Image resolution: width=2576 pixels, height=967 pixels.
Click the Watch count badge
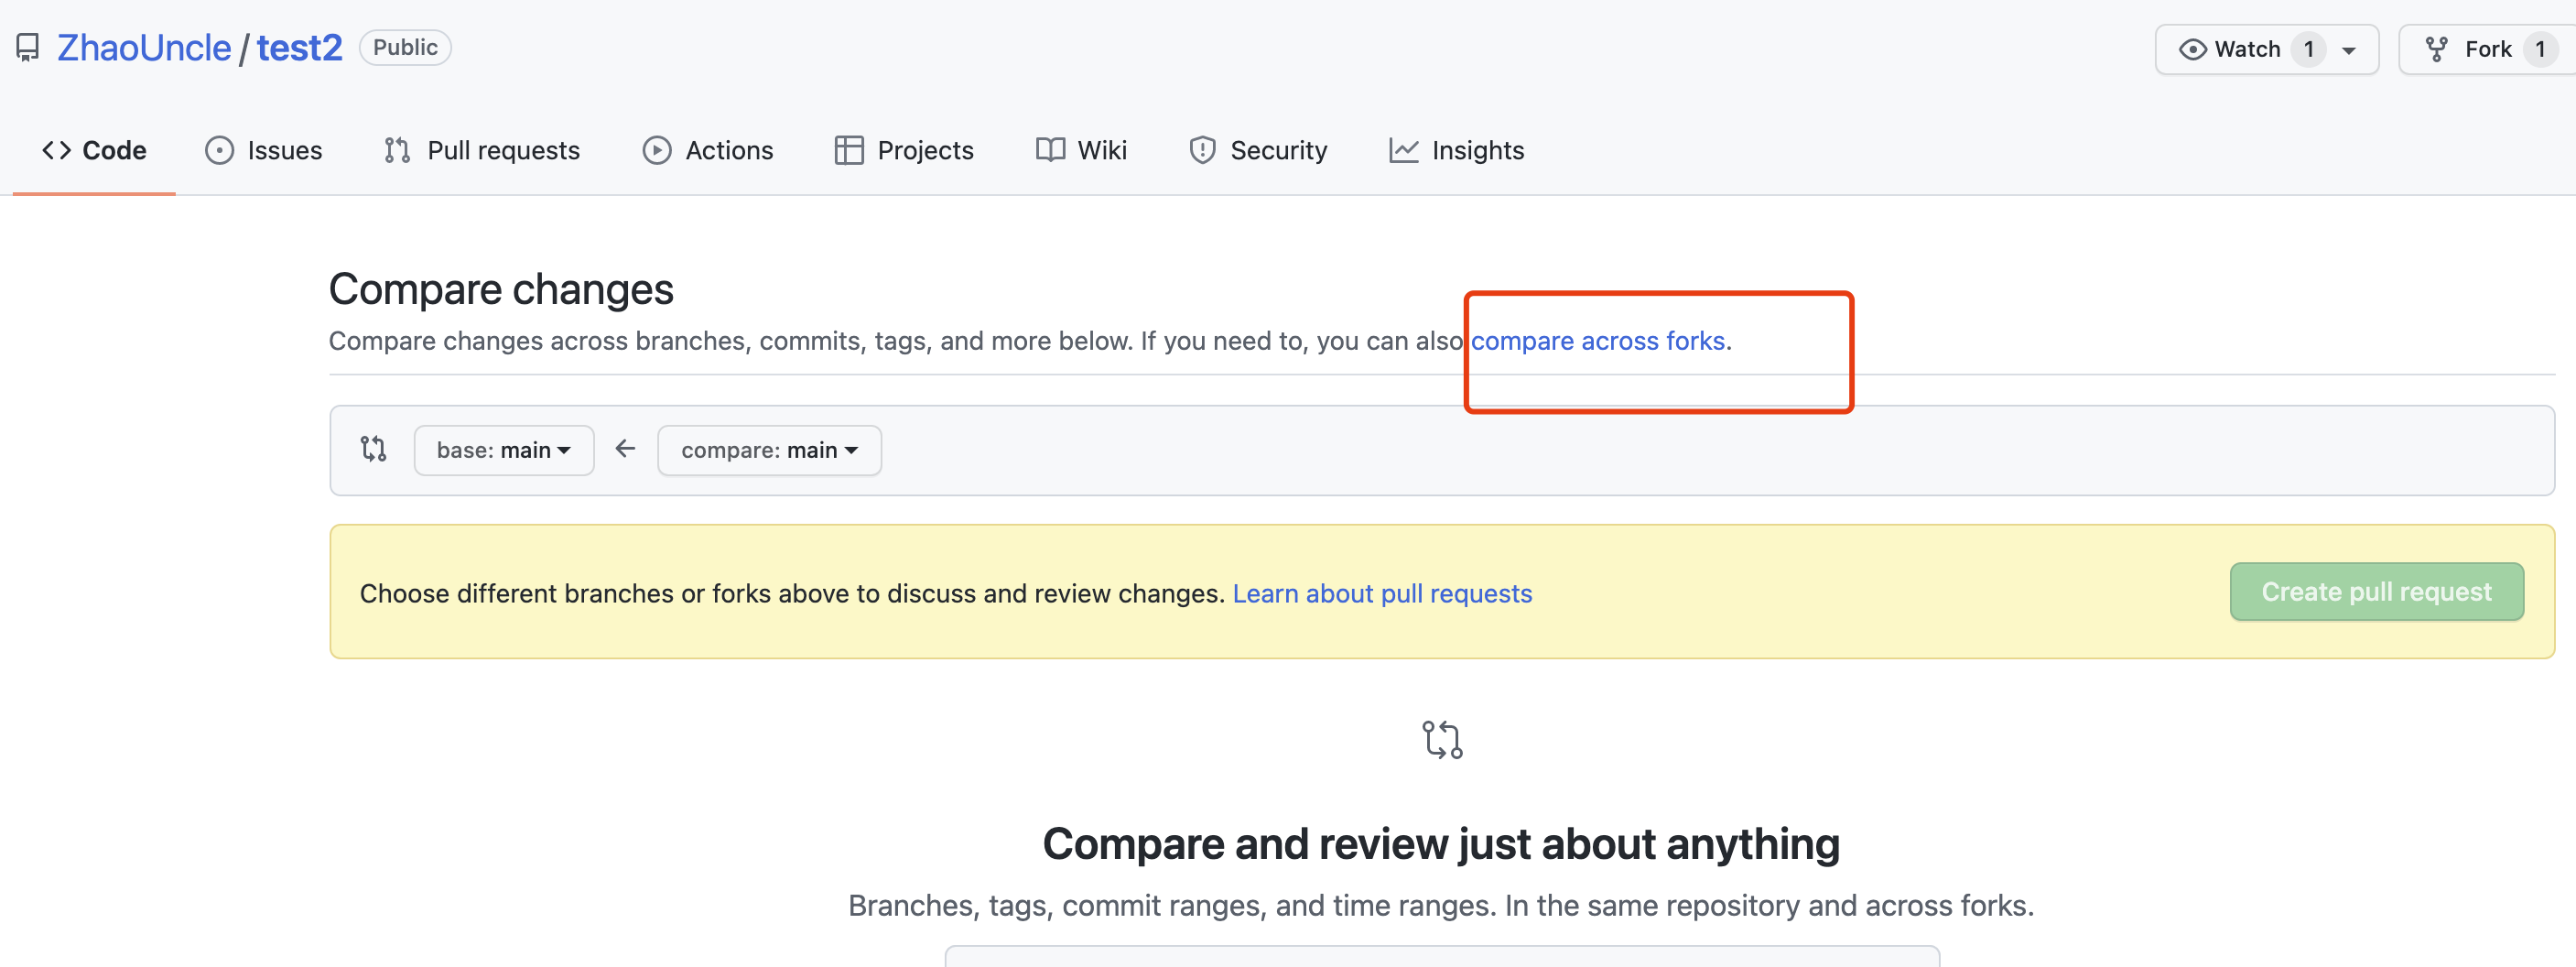coord(2308,49)
